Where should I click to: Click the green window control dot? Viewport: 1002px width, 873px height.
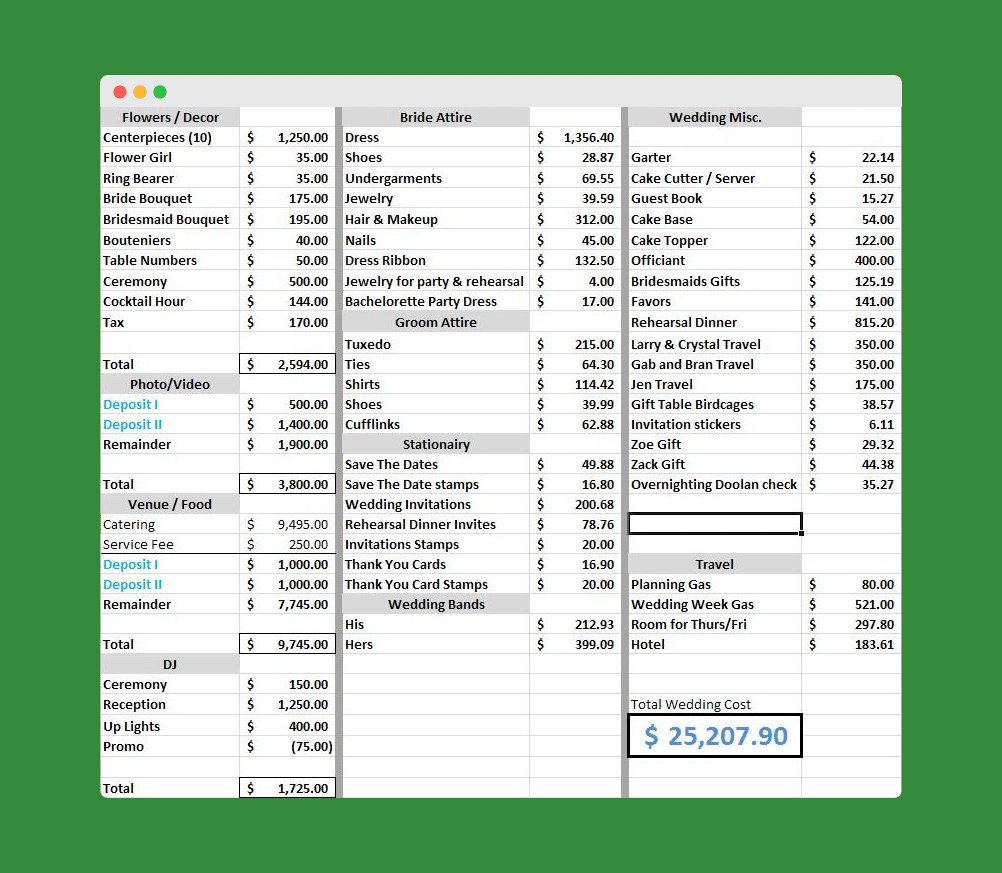point(160,91)
